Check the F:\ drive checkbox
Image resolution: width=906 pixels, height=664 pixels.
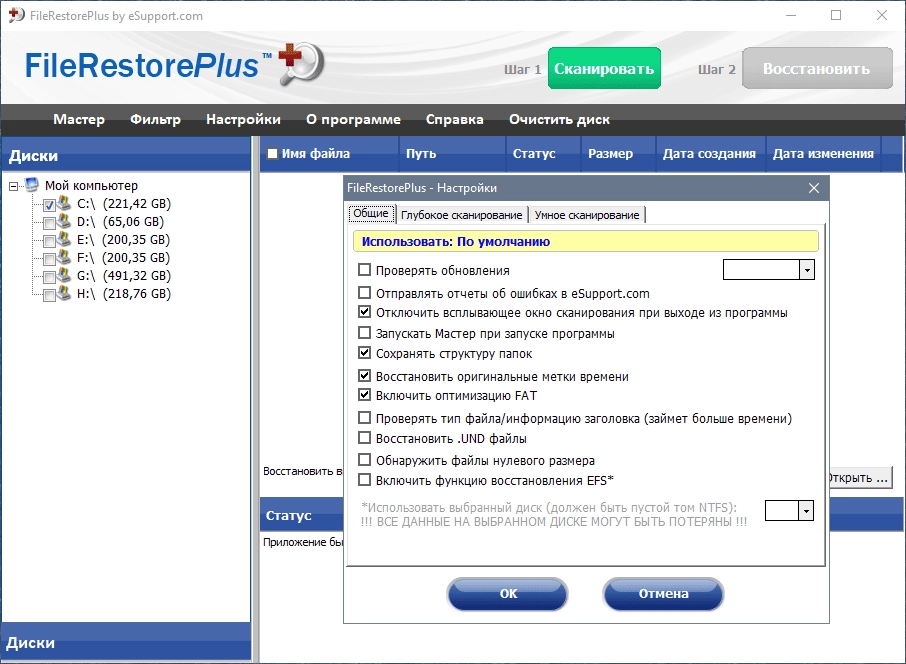pyautogui.click(x=49, y=259)
